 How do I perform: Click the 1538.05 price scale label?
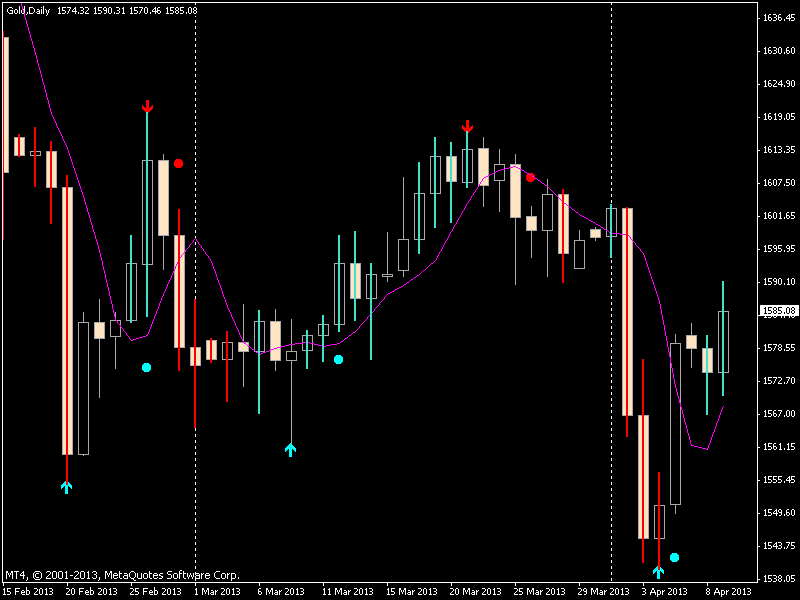[x=779, y=579]
